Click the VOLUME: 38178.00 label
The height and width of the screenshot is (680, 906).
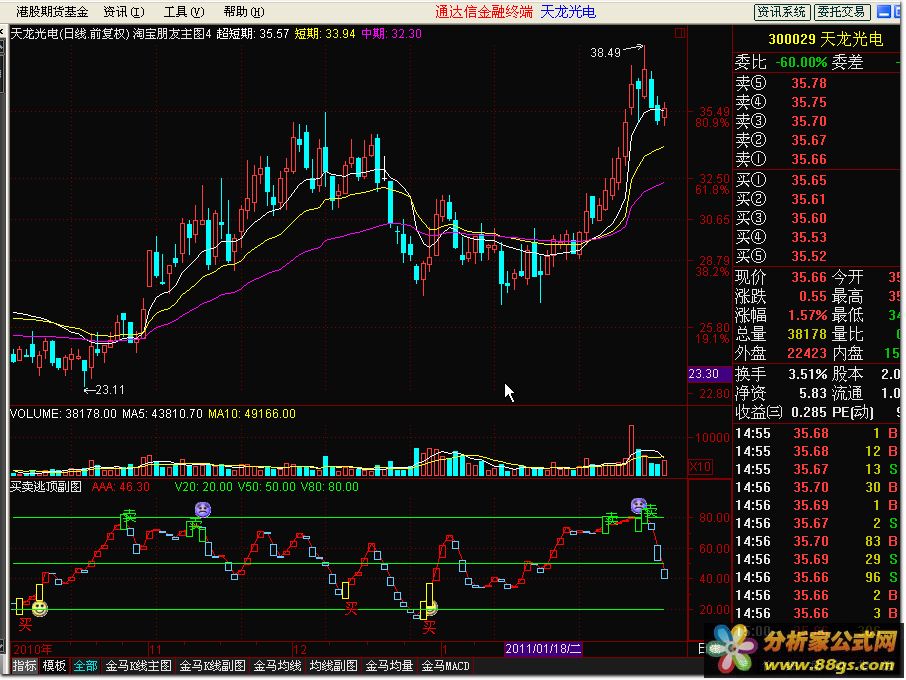[64, 414]
